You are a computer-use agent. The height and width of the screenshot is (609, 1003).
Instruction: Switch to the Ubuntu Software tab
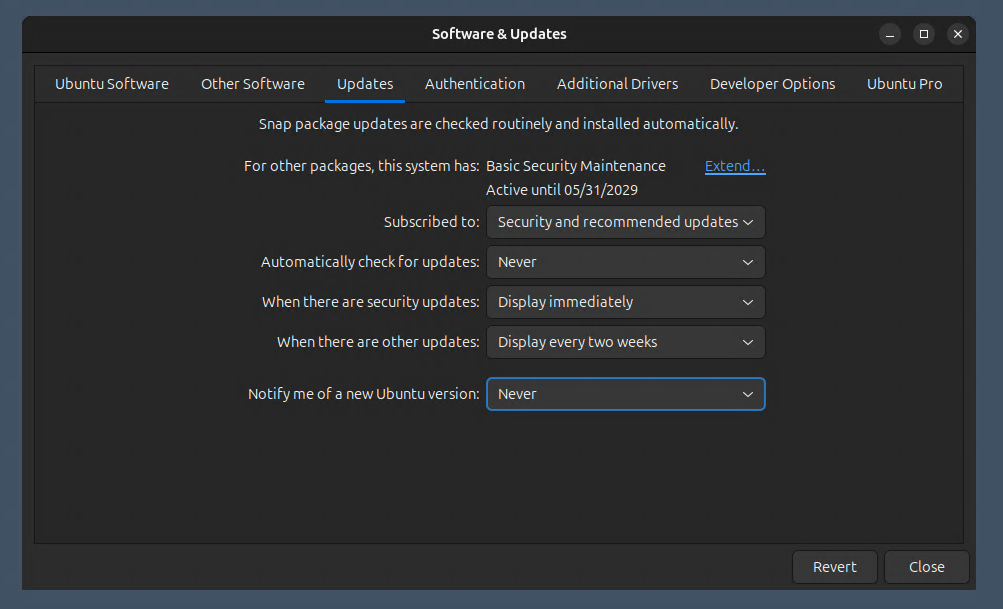click(112, 84)
